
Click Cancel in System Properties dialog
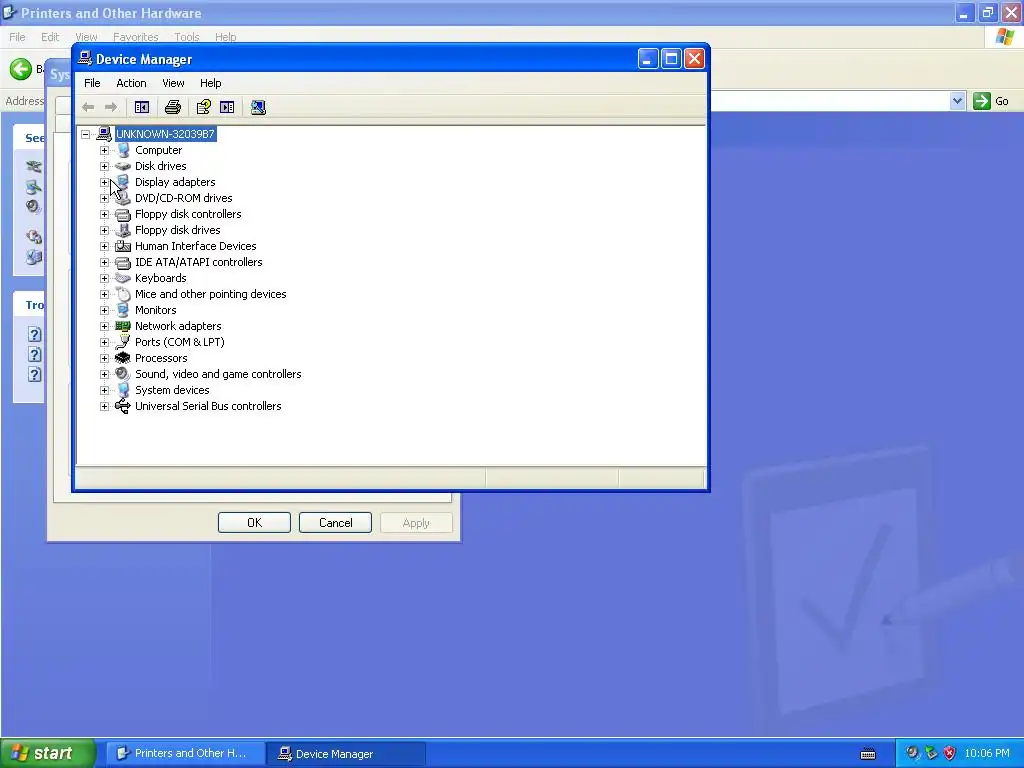coord(336,522)
